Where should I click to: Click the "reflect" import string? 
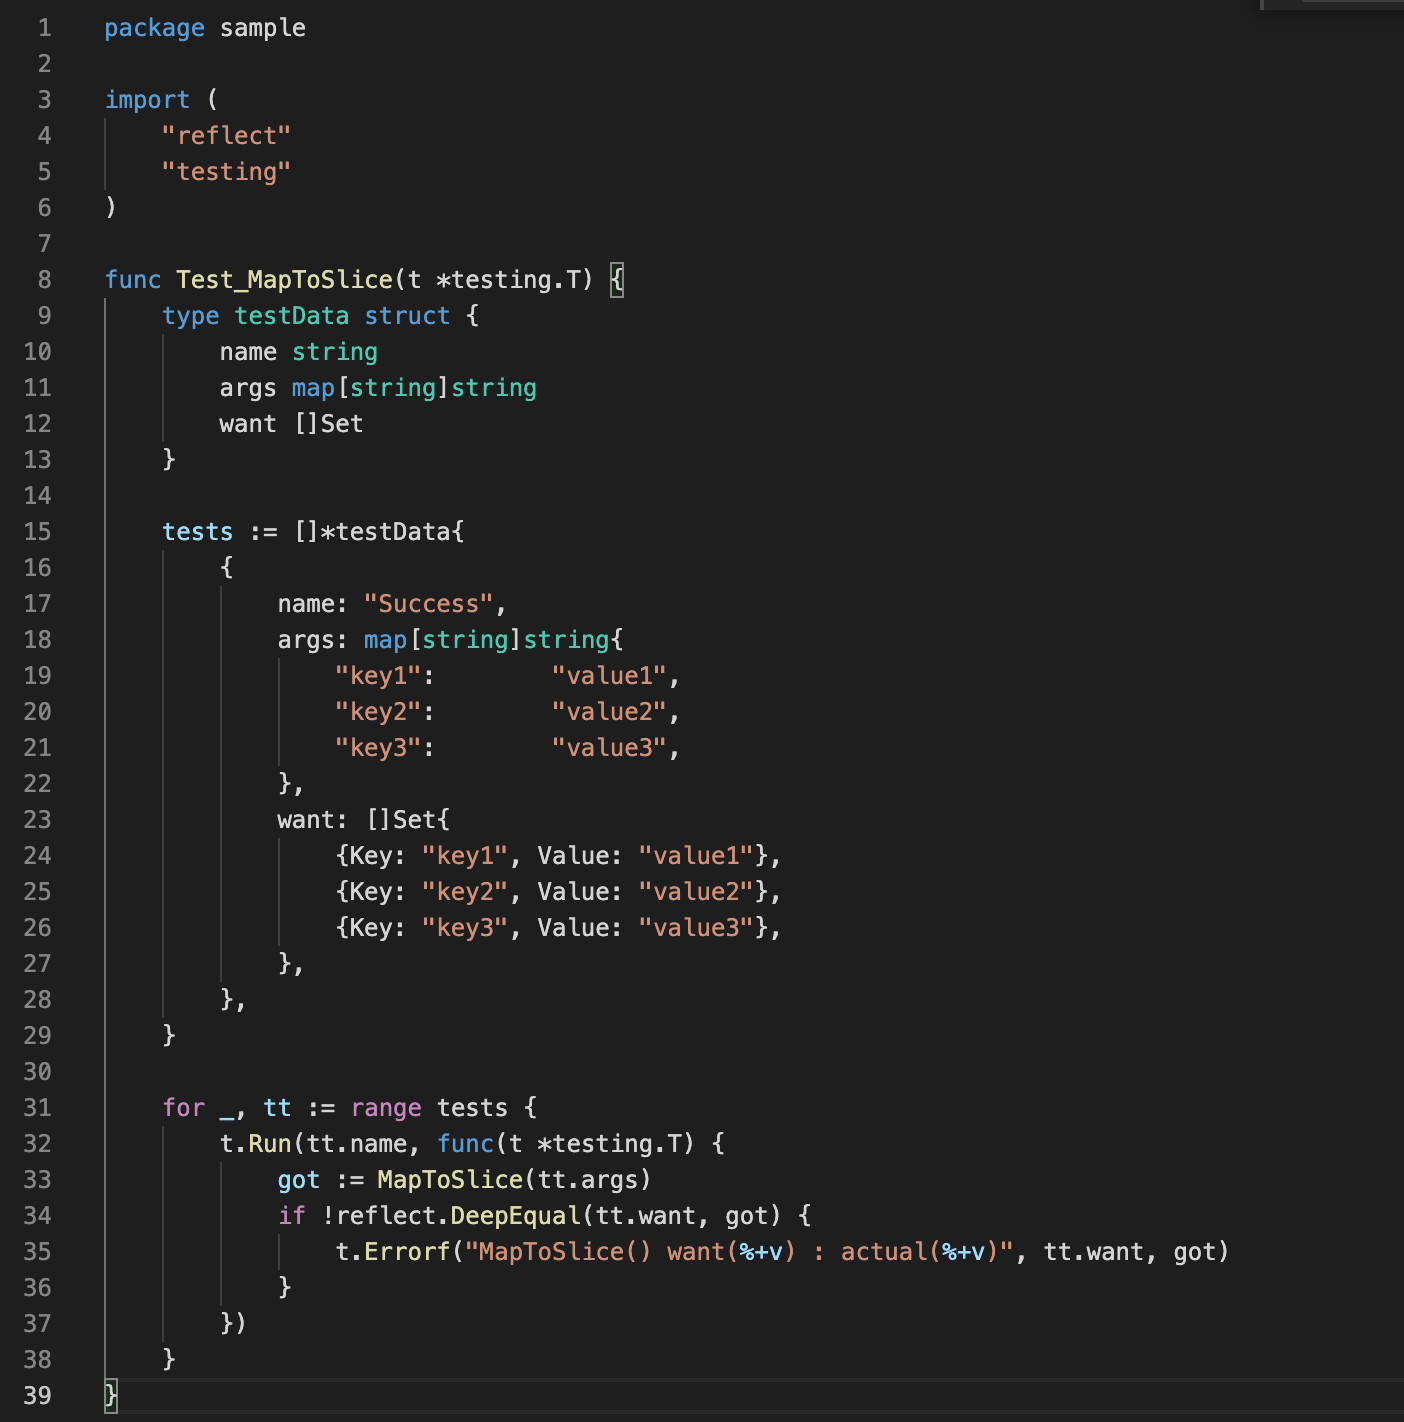[226, 136]
